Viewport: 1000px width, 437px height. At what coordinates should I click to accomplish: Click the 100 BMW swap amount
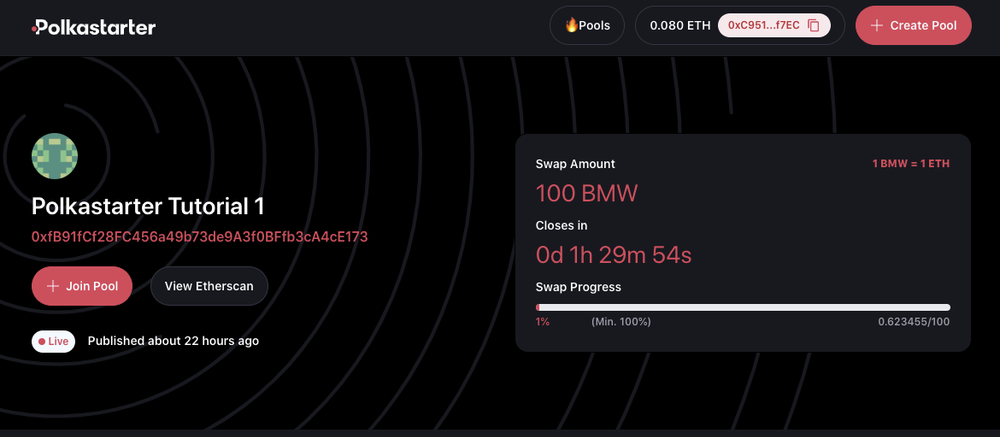point(587,193)
